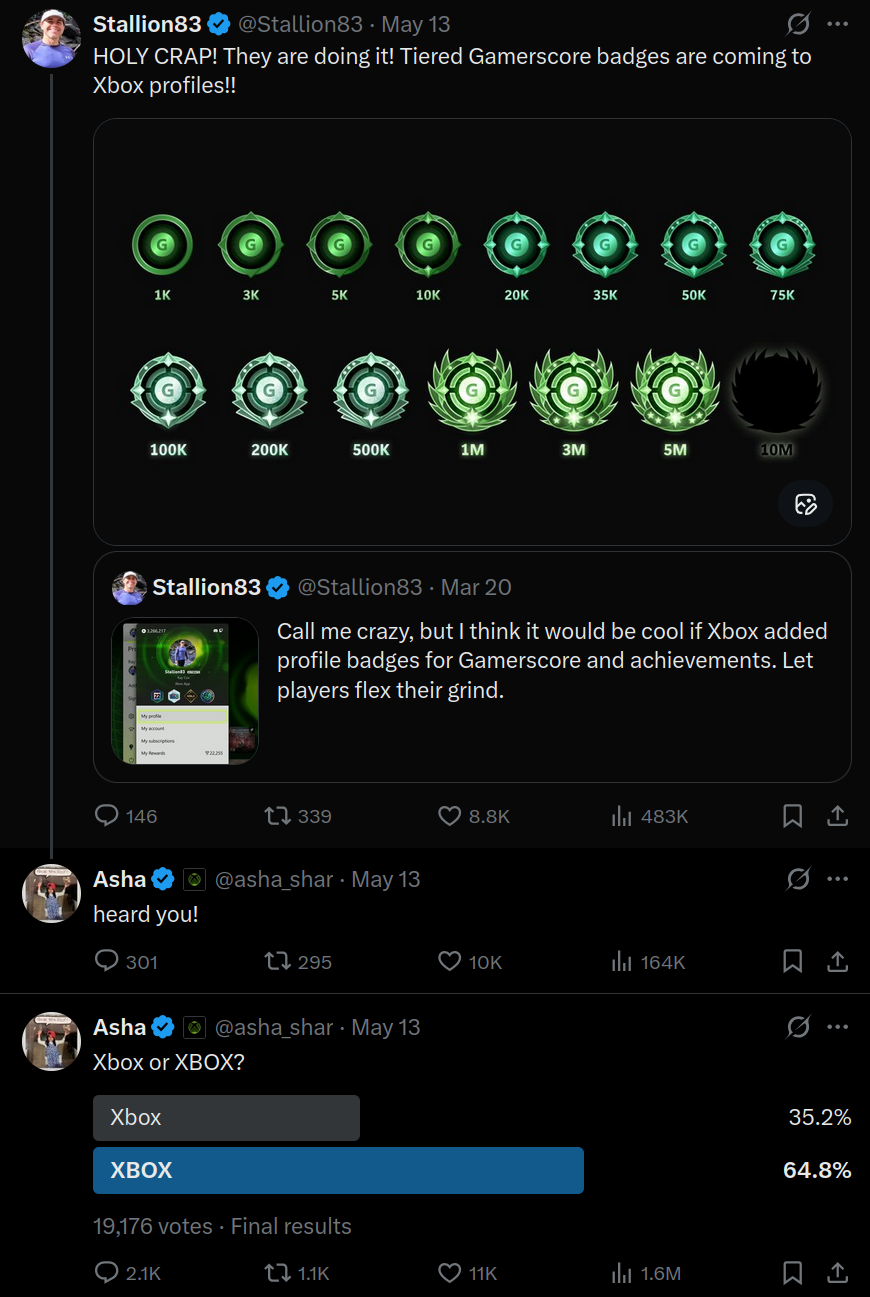Share Asha's Xbox or XBOX poll tweet

[838, 1273]
